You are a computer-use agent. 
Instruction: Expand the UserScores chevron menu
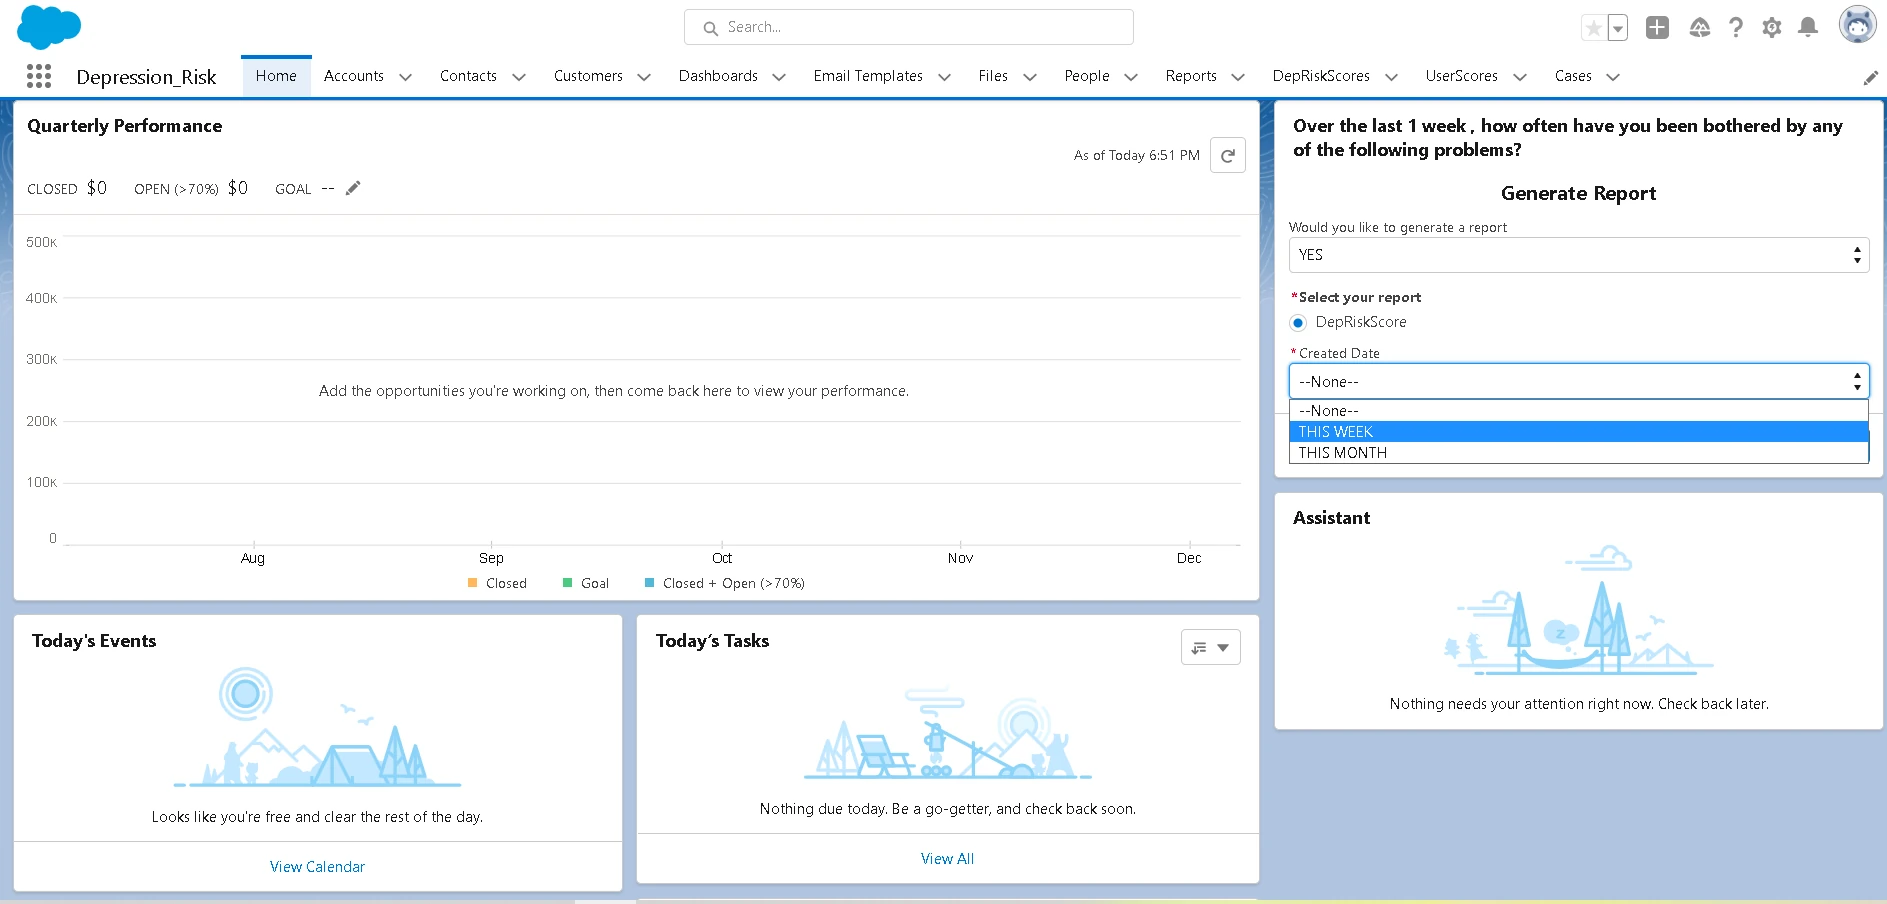[1520, 77]
